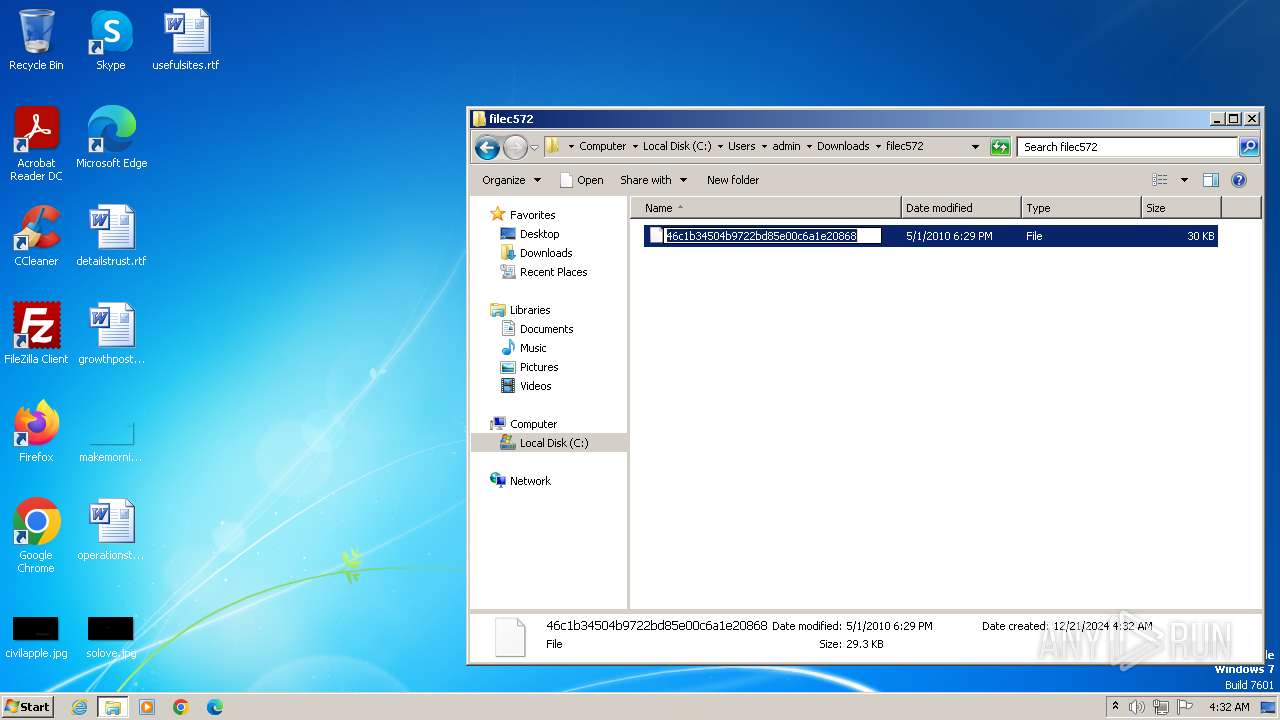Select usefulsites.rtf on the desktop
The image size is (1280, 720).
(x=186, y=40)
